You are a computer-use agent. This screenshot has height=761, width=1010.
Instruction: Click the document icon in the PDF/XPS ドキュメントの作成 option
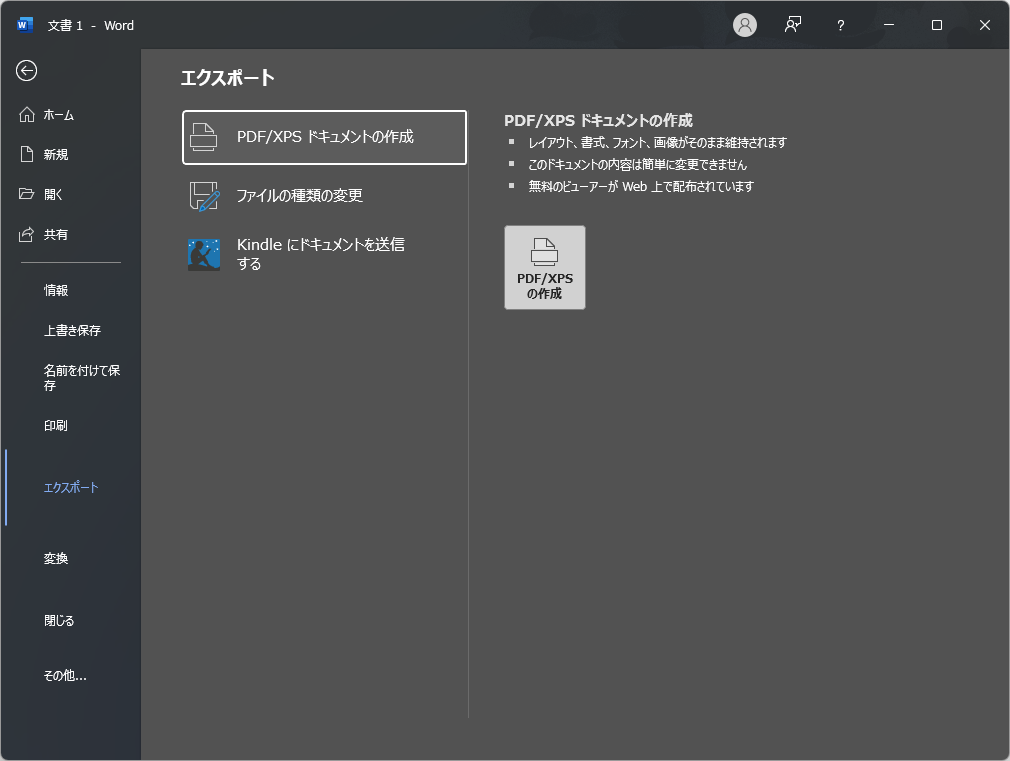[x=204, y=137]
